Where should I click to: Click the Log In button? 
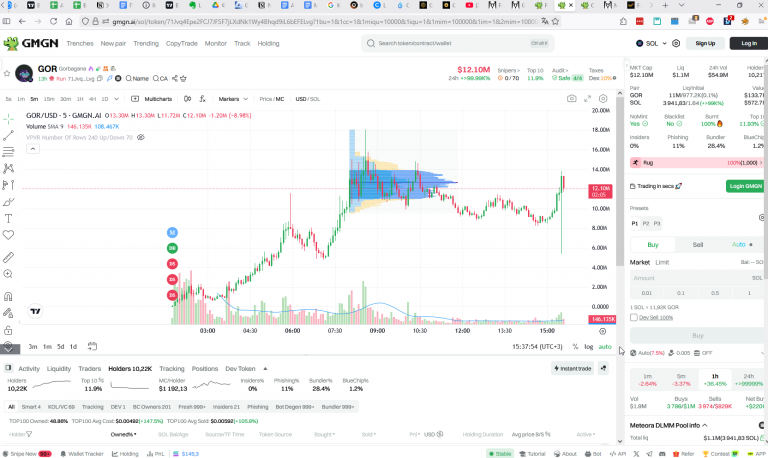click(749, 43)
